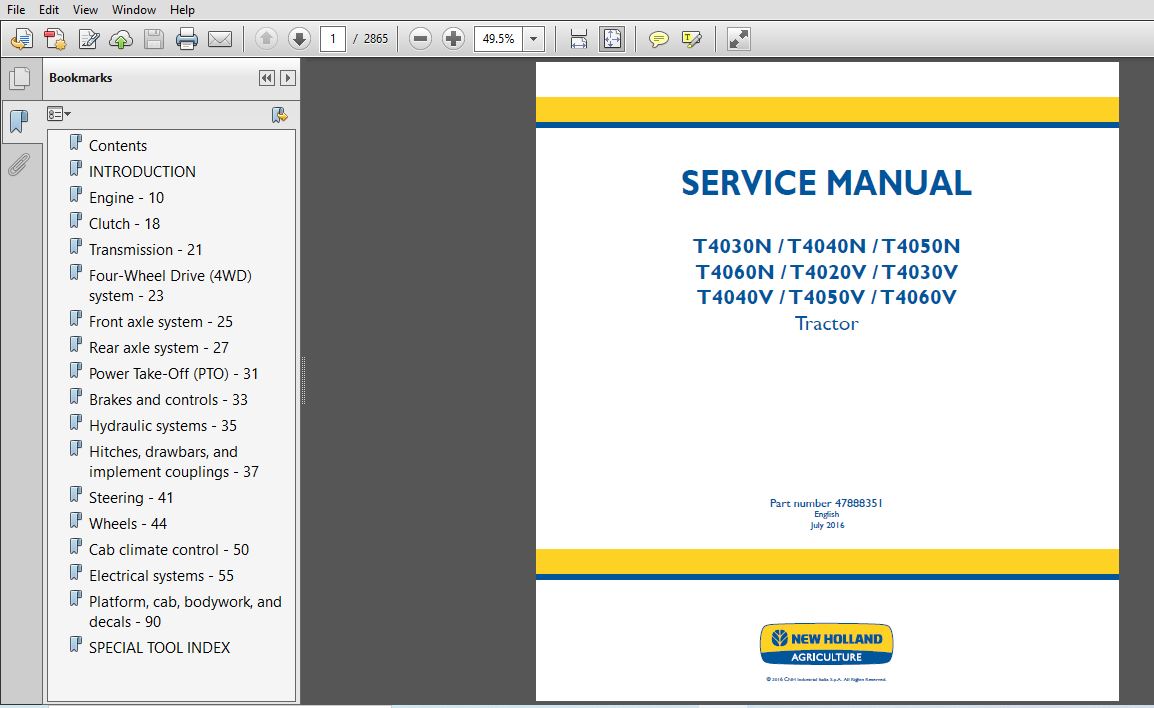Click the Print icon
Screen dimensions: 1154x708
pyautogui.click(x=186, y=39)
